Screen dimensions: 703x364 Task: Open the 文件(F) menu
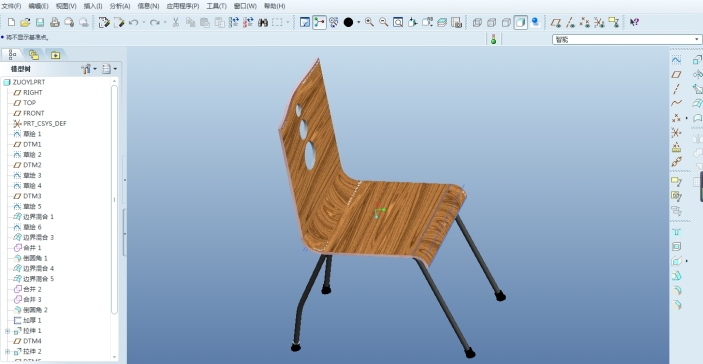click(11, 6)
